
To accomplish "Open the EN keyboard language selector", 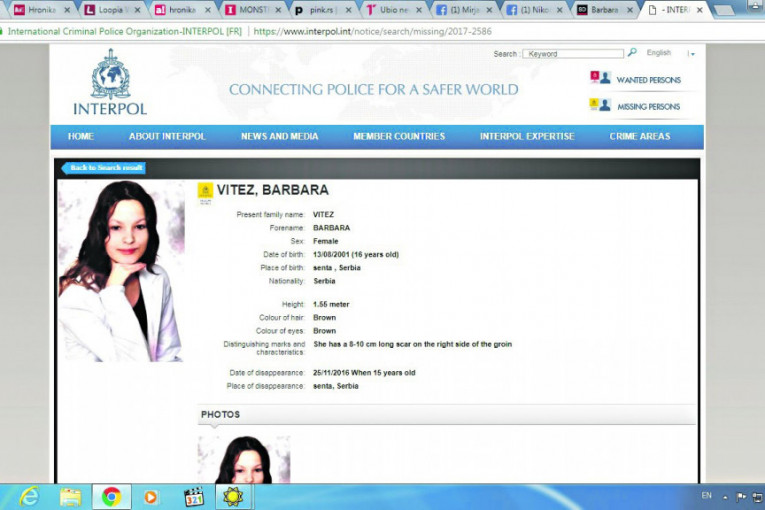I will tap(706, 496).
